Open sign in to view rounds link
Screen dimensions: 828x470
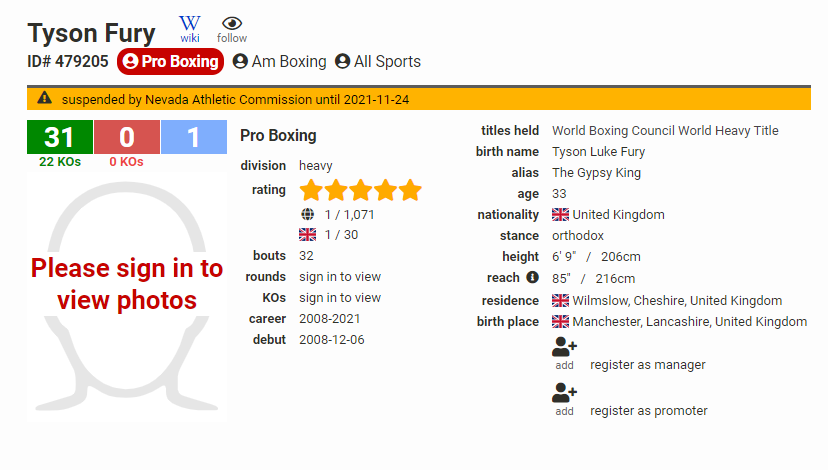point(340,277)
